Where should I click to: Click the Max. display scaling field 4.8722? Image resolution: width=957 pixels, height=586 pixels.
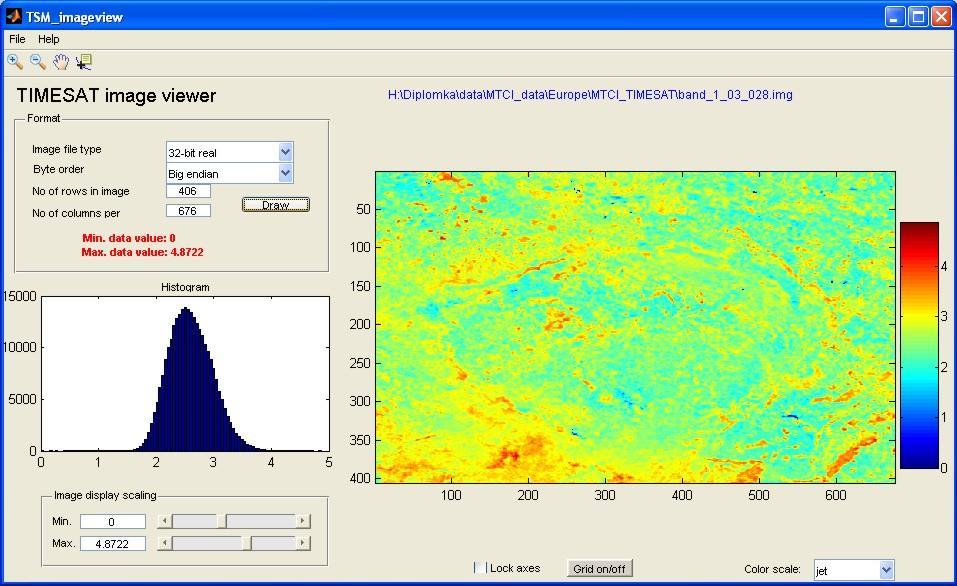(x=113, y=543)
